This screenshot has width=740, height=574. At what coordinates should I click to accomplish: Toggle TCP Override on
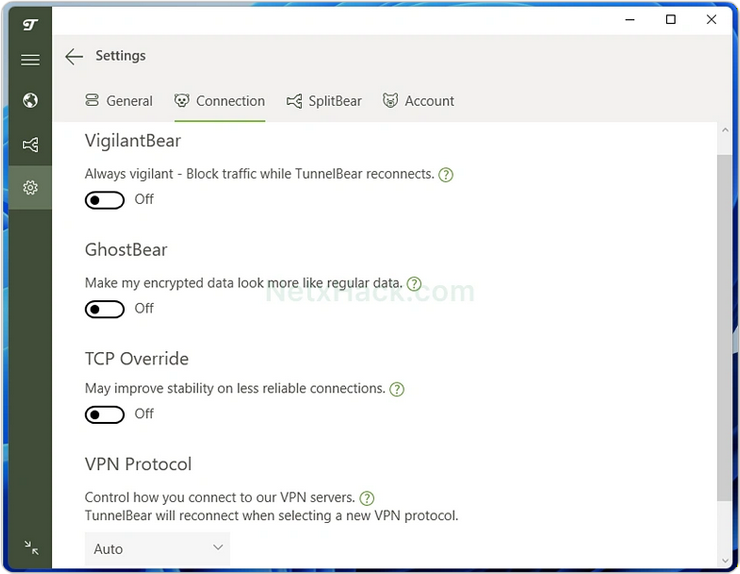tap(105, 414)
